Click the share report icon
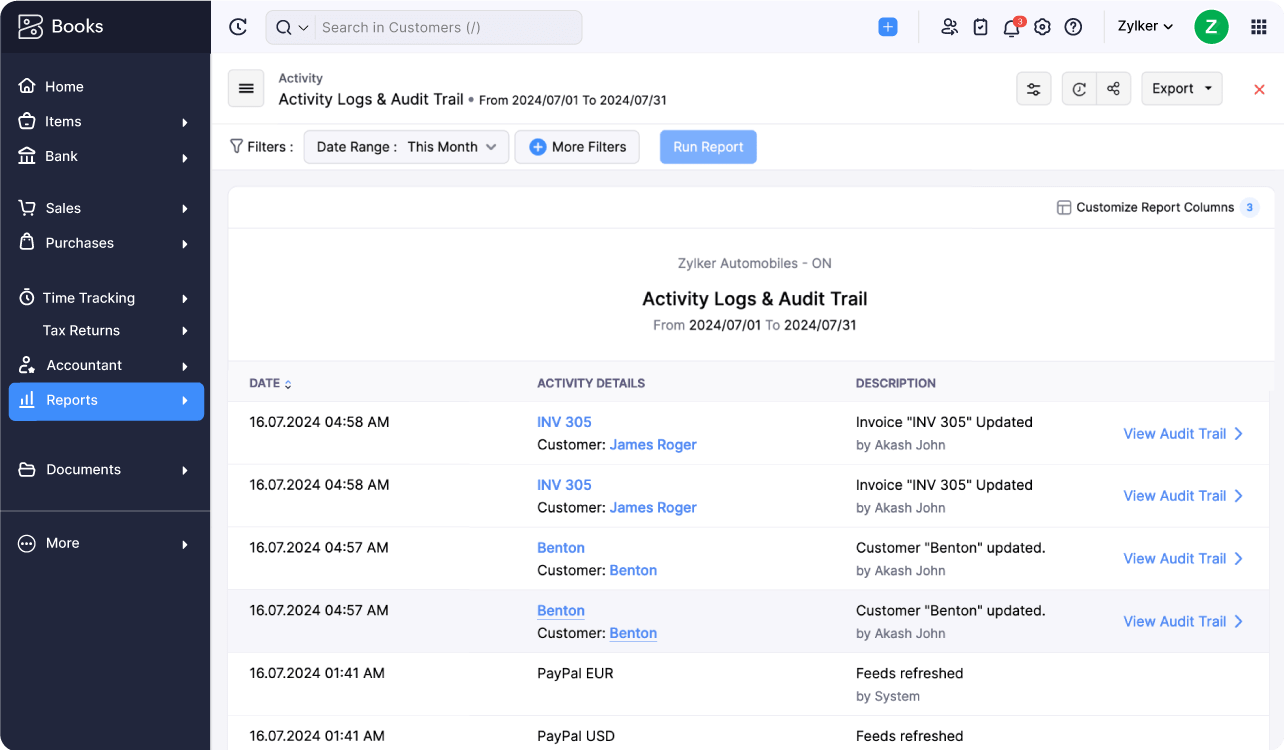 (1113, 89)
